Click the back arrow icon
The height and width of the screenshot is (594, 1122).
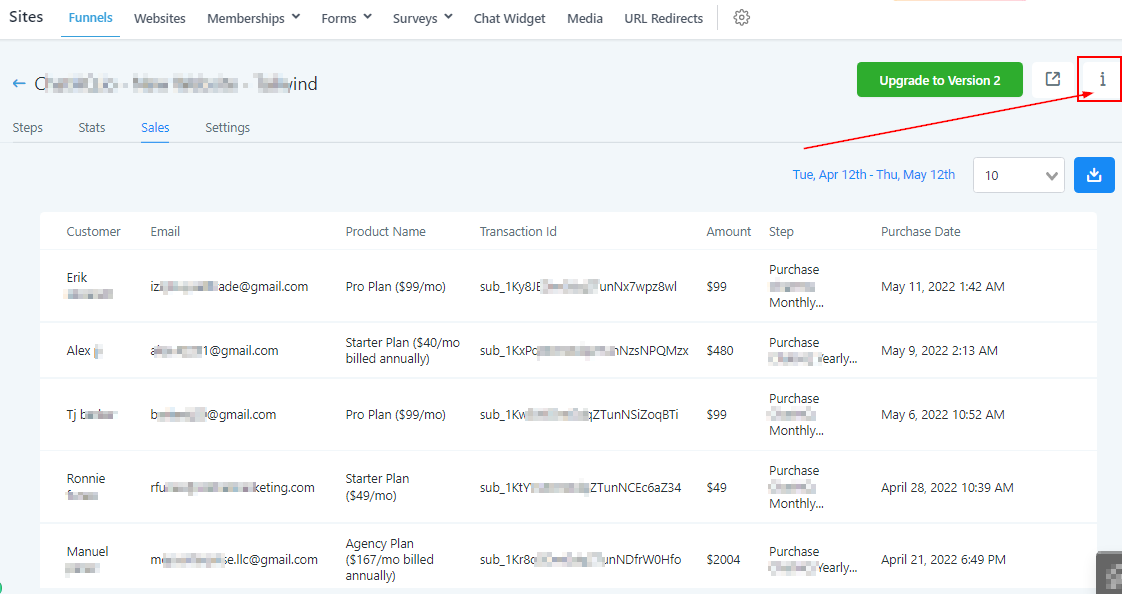click(x=18, y=84)
